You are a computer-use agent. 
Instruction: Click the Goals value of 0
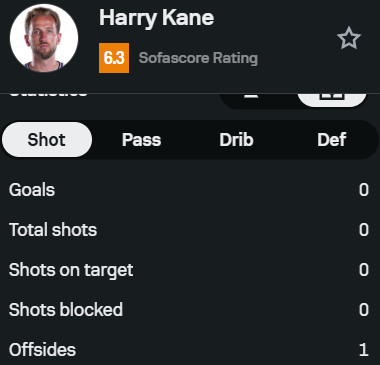click(x=364, y=190)
